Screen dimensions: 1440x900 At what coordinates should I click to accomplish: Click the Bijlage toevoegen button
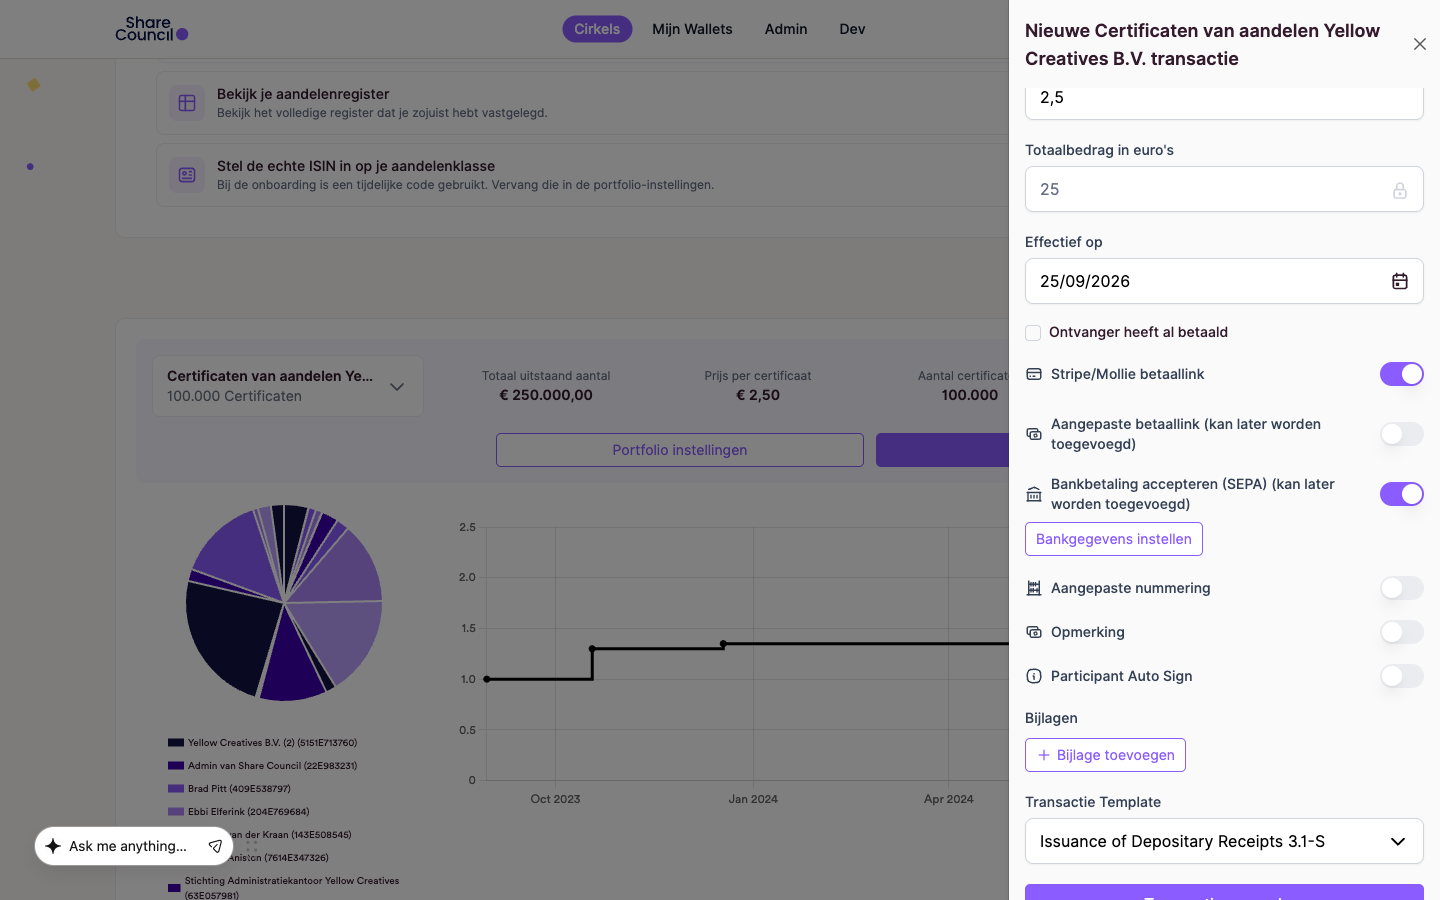pos(1105,755)
